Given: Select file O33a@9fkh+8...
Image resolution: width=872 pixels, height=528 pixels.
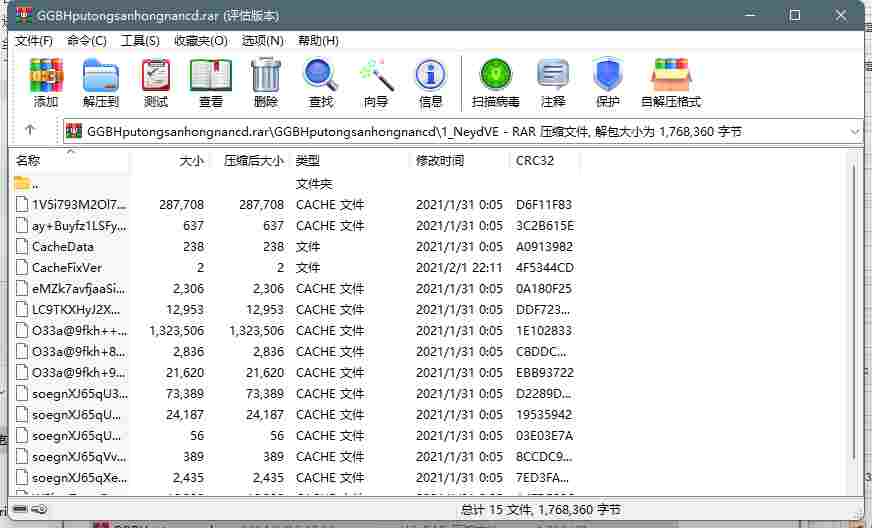Looking at the screenshot, I should point(78,352).
